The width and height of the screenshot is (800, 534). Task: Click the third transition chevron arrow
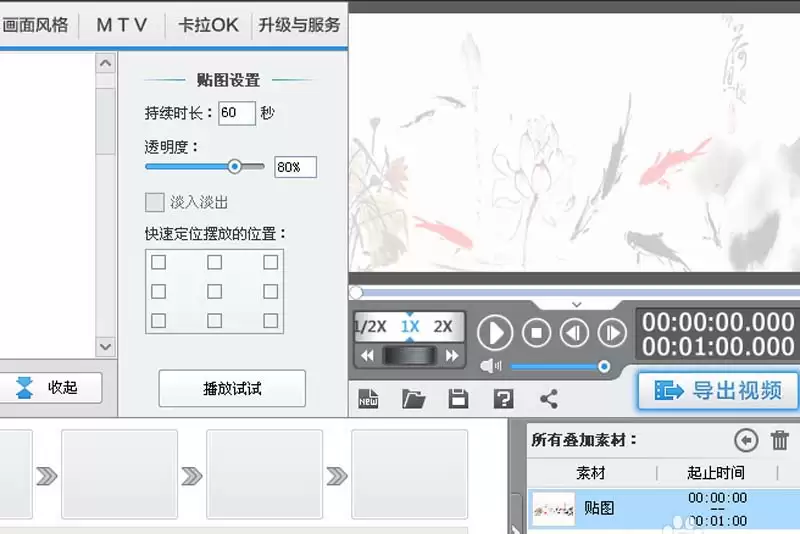[x=337, y=476]
